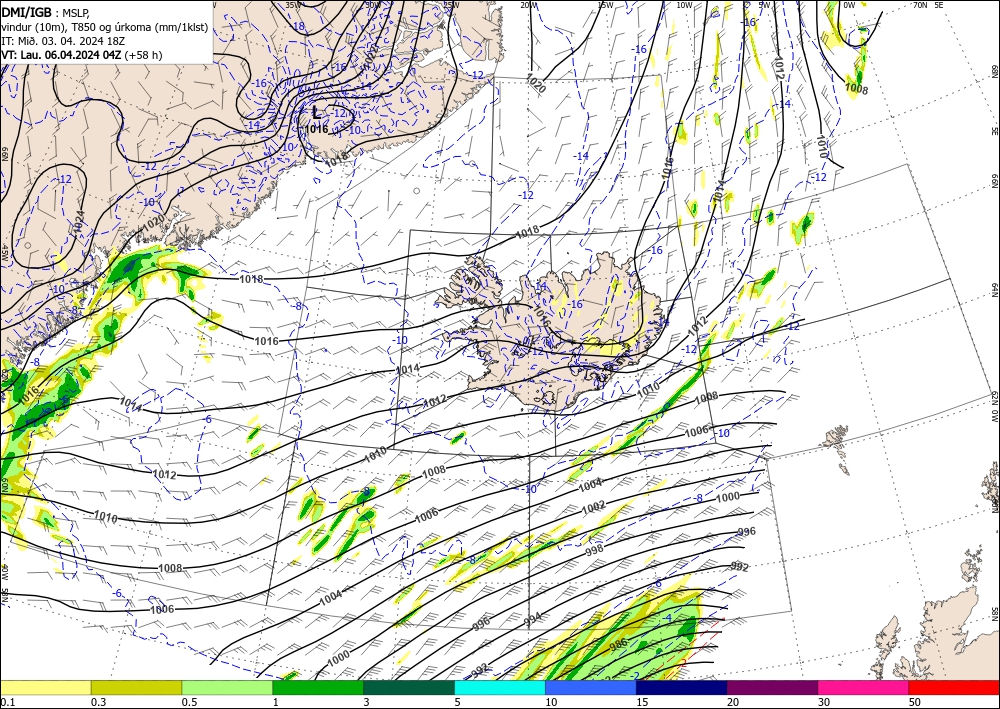Viewport: 1000px width, 709px height.
Task: Click the legend value '0.5'
Action: (x=189, y=702)
